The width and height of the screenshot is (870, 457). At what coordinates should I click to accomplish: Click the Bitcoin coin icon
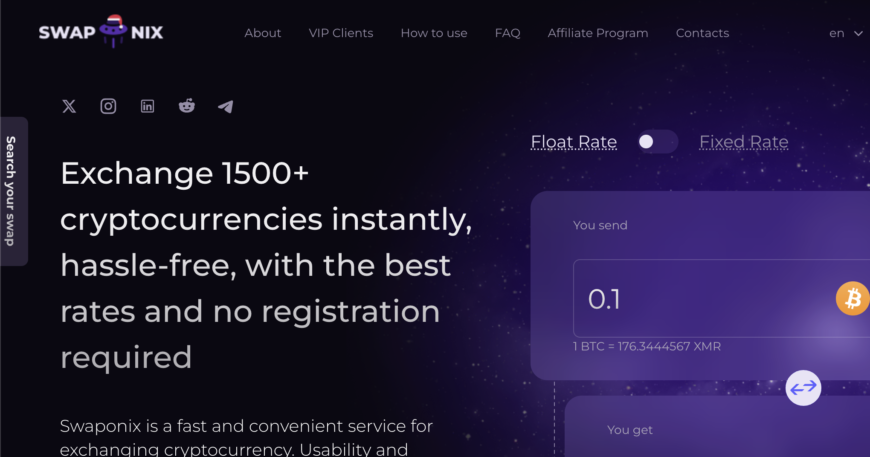coord(852,298)
